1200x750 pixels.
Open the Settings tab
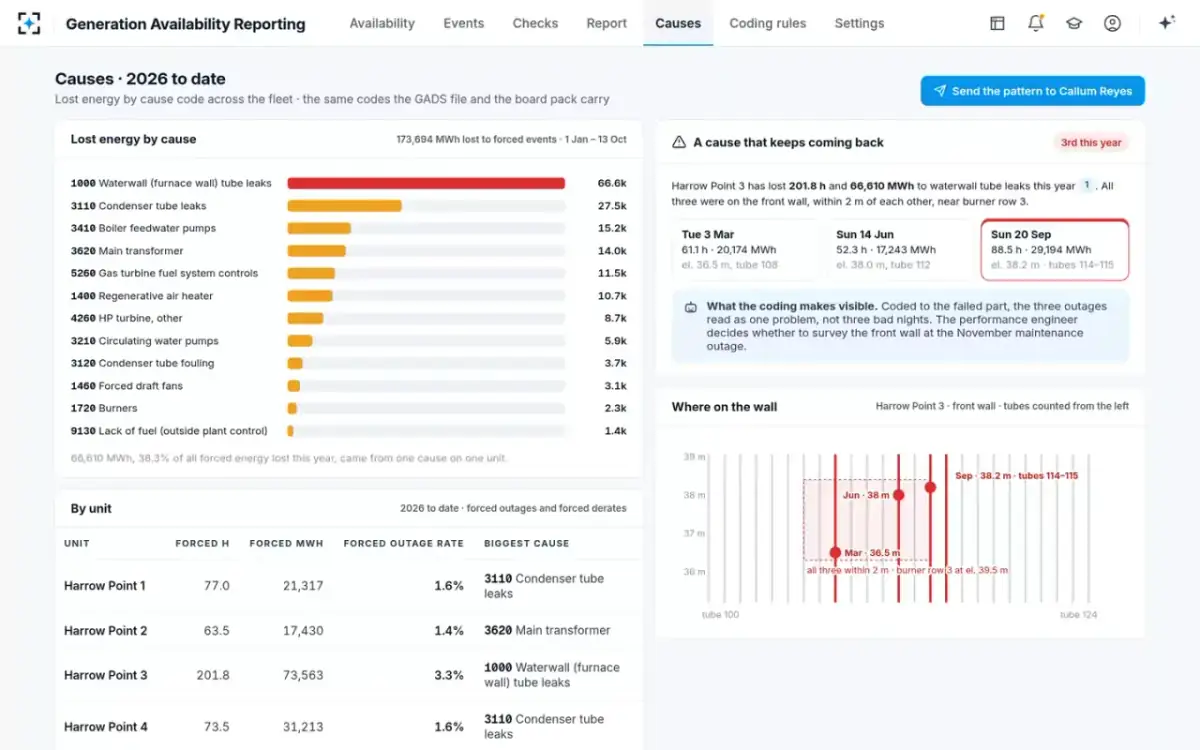[x=859, y=23]
